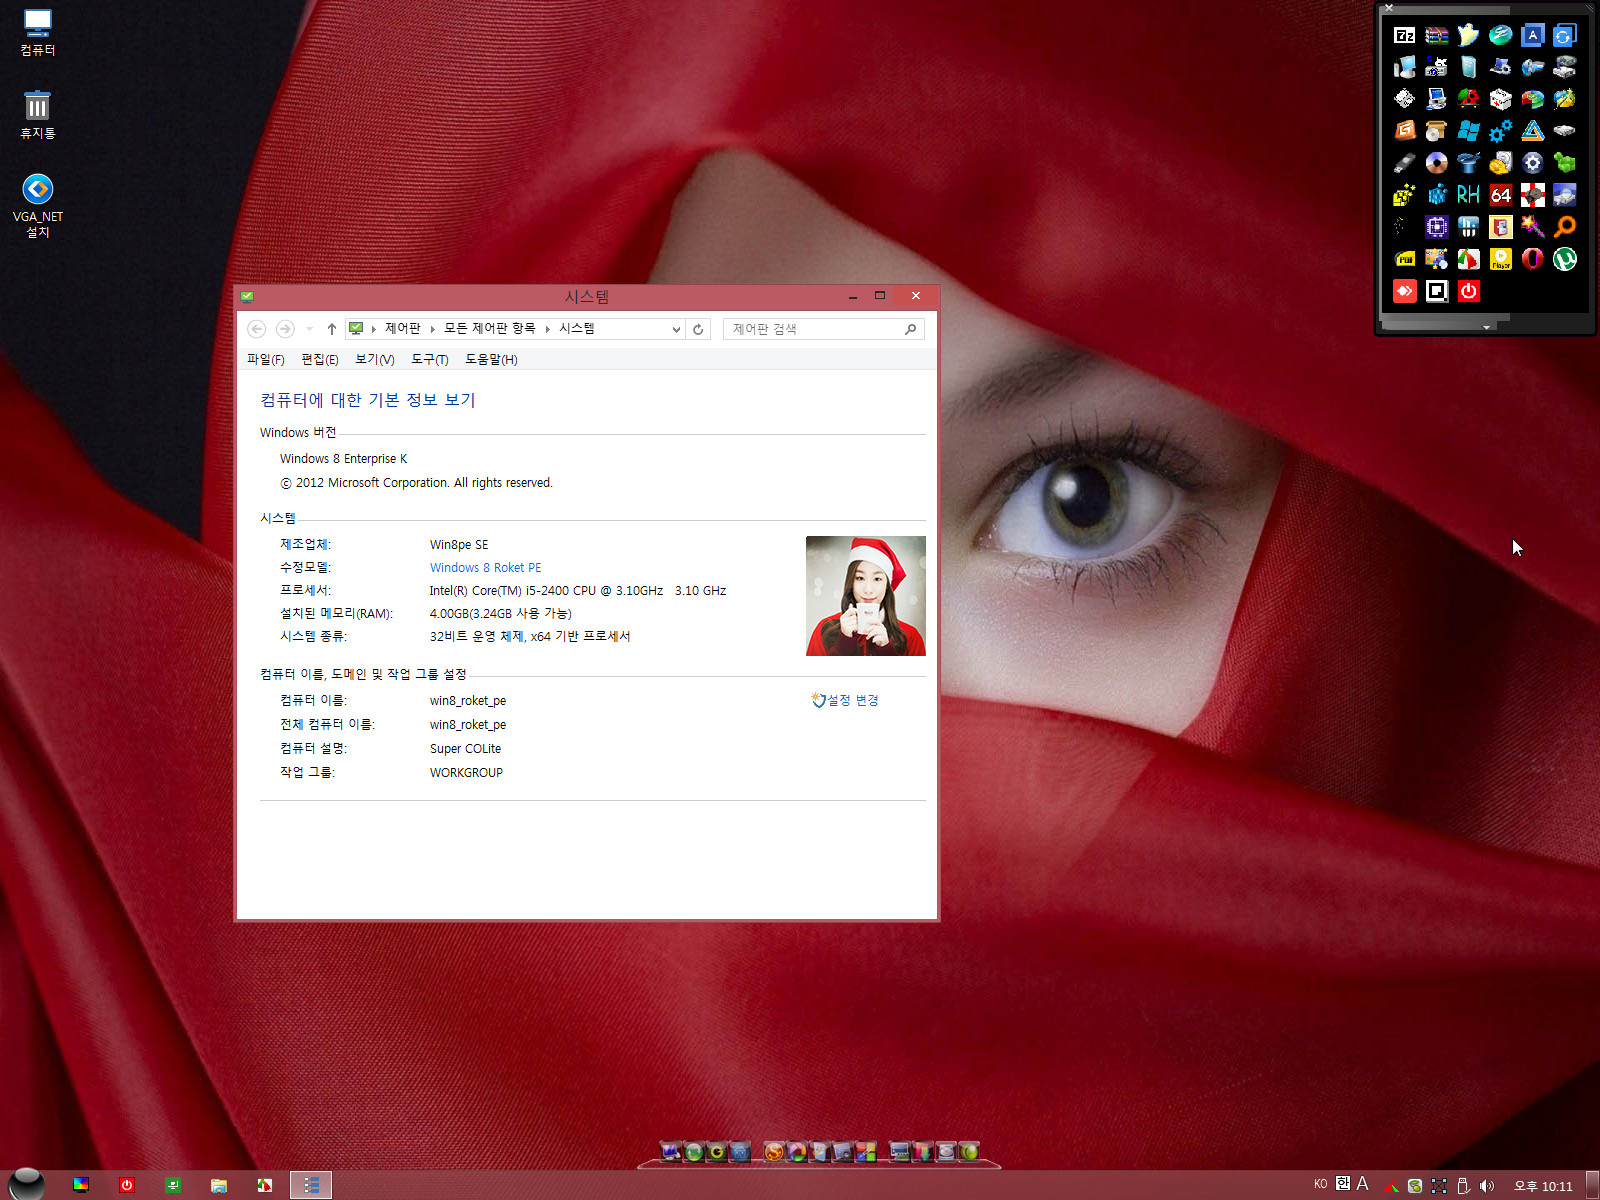Open the 도움말(H) menu
The width and height of the screenshot is (1600, 1200).
491,359
